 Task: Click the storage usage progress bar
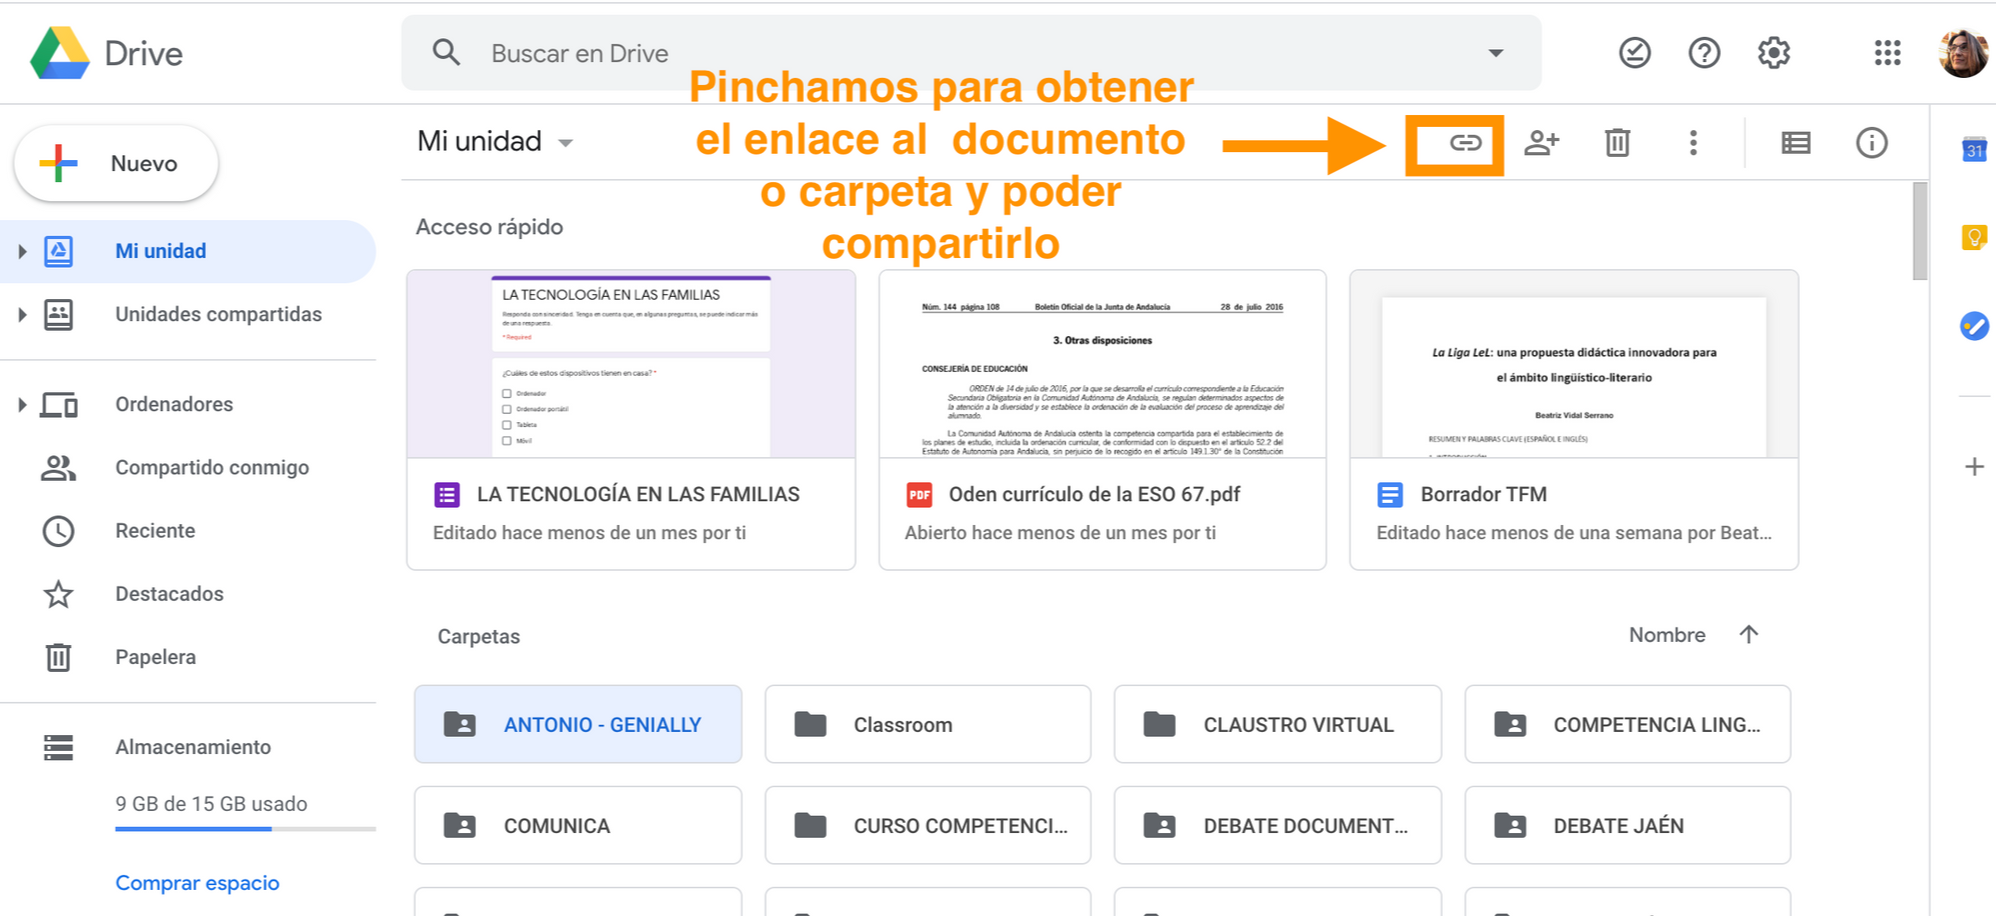(245, 829)
